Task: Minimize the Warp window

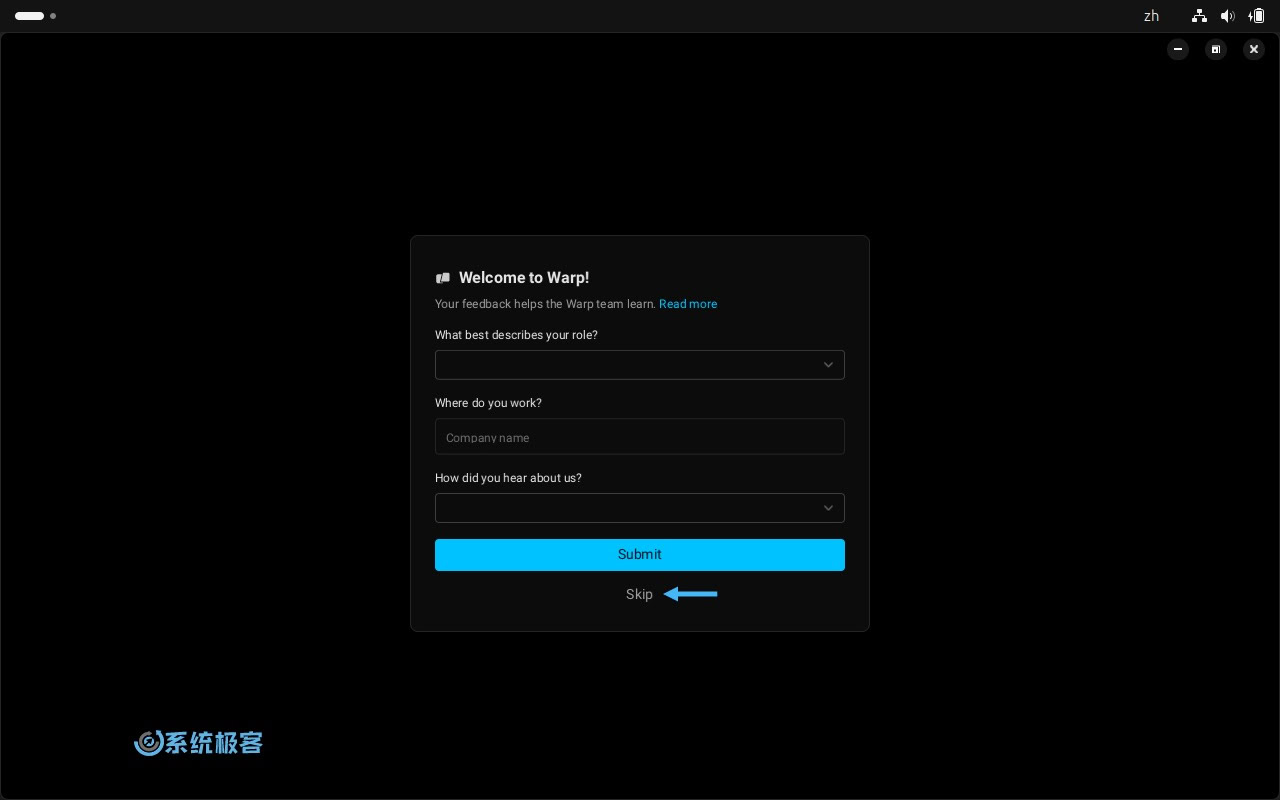Action: (x=1178, y=49)
